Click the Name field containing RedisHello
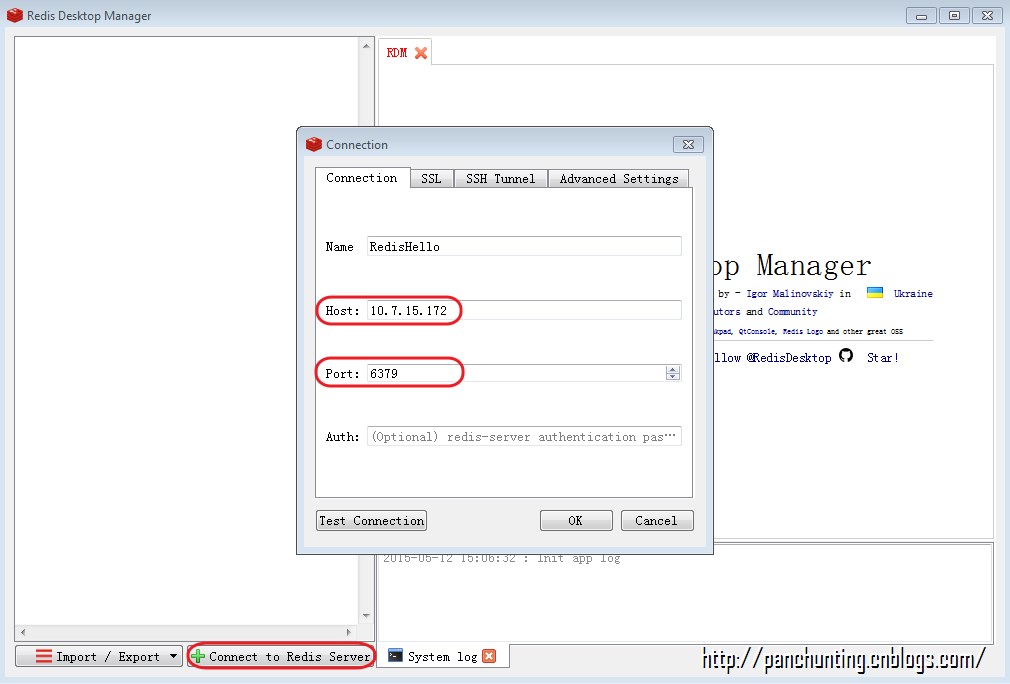This screenshot has height=684, width=1010. click(x=524, y=246)
